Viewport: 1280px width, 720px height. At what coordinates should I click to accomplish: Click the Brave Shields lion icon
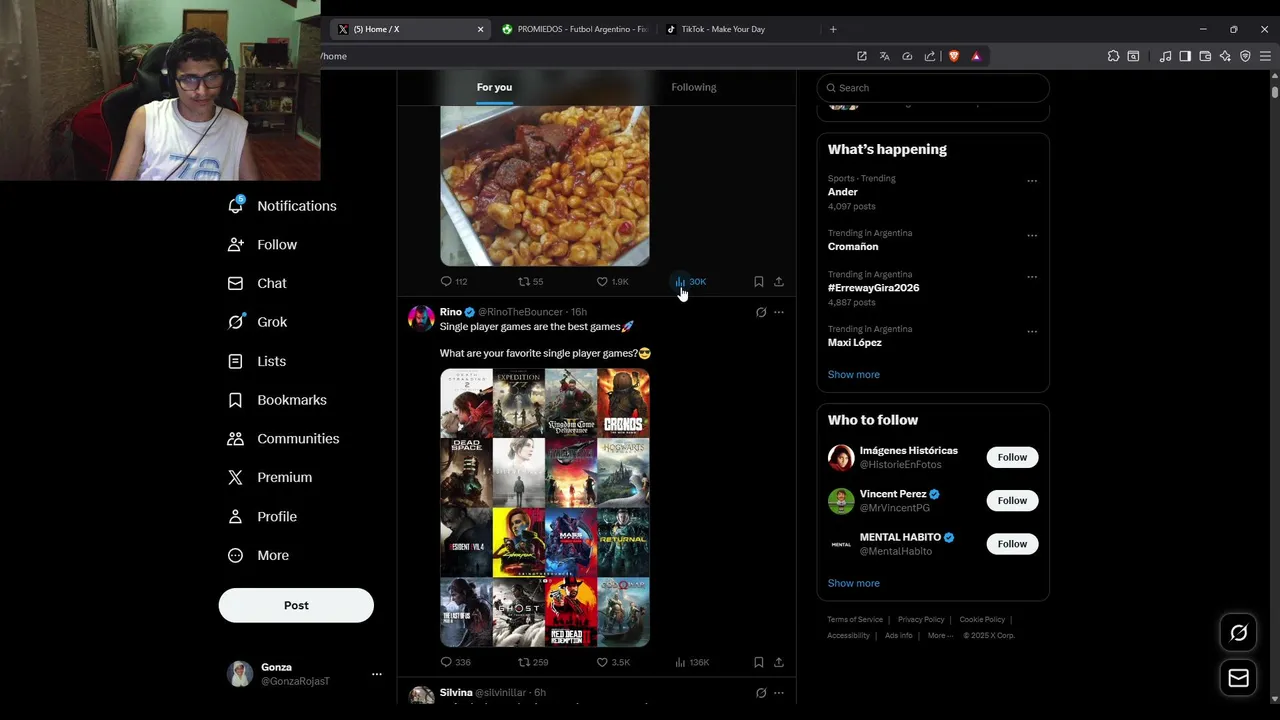pyautogui.click(x=954, y=56)
